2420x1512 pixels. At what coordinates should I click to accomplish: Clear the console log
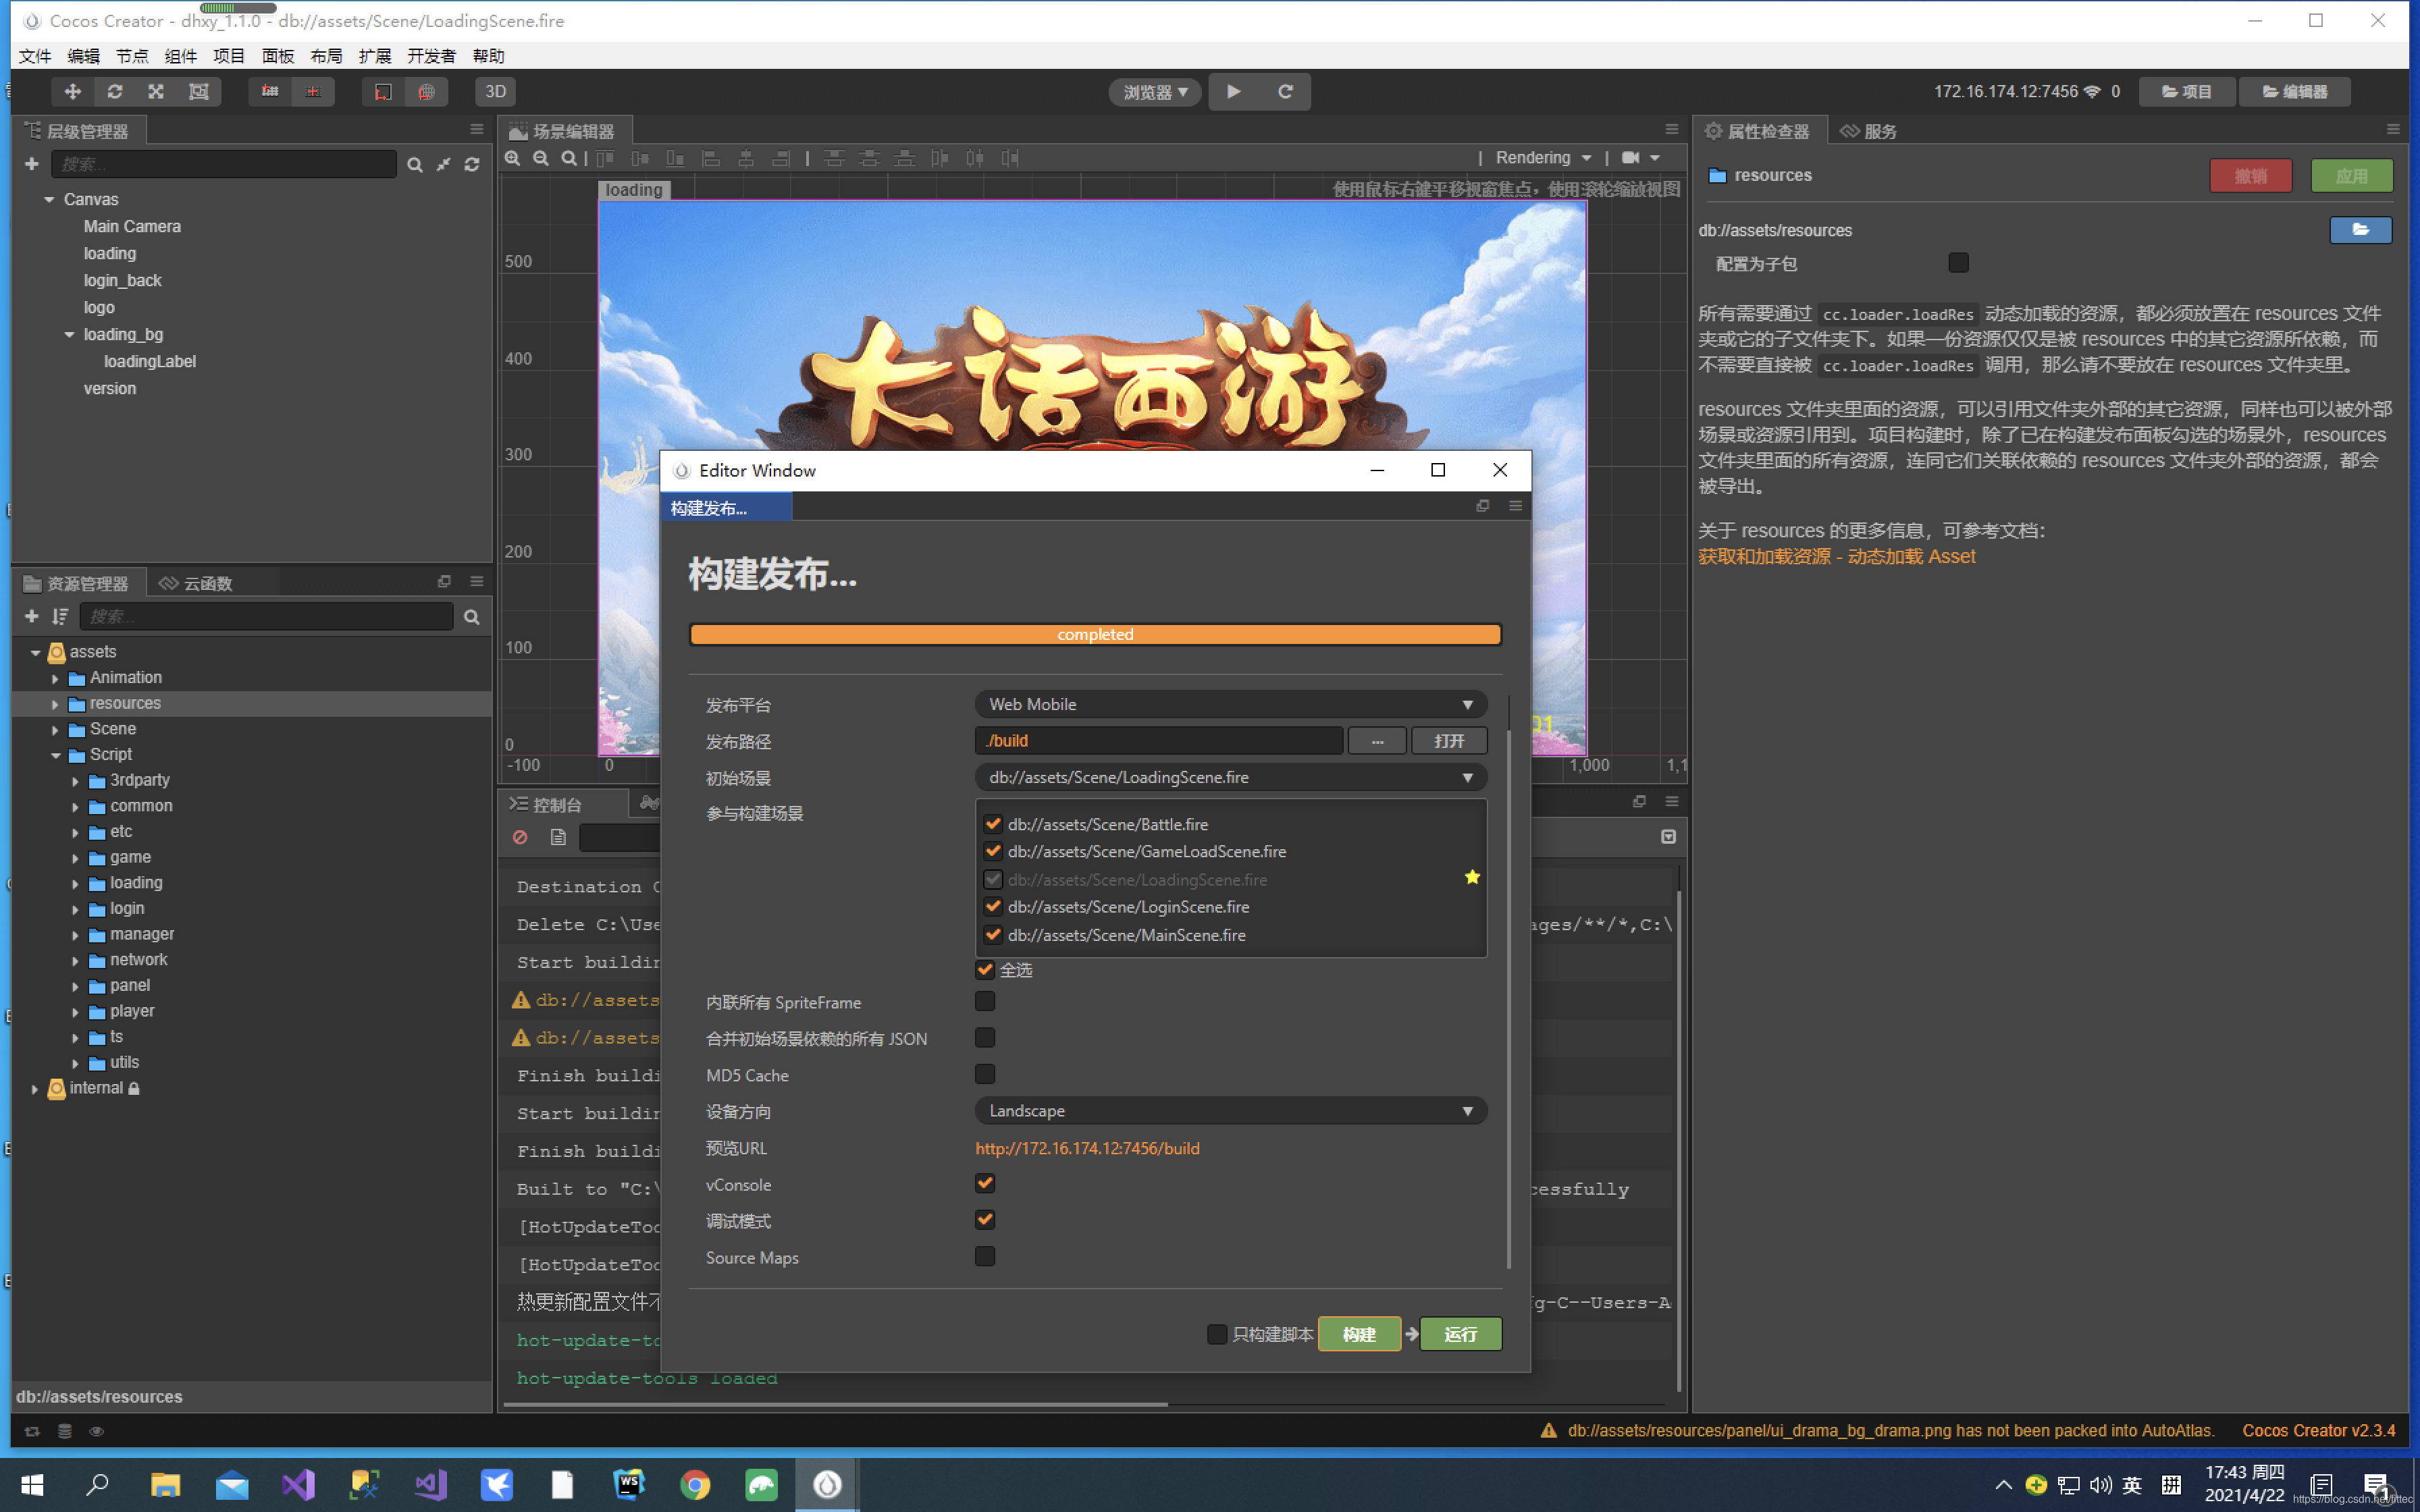520,837
